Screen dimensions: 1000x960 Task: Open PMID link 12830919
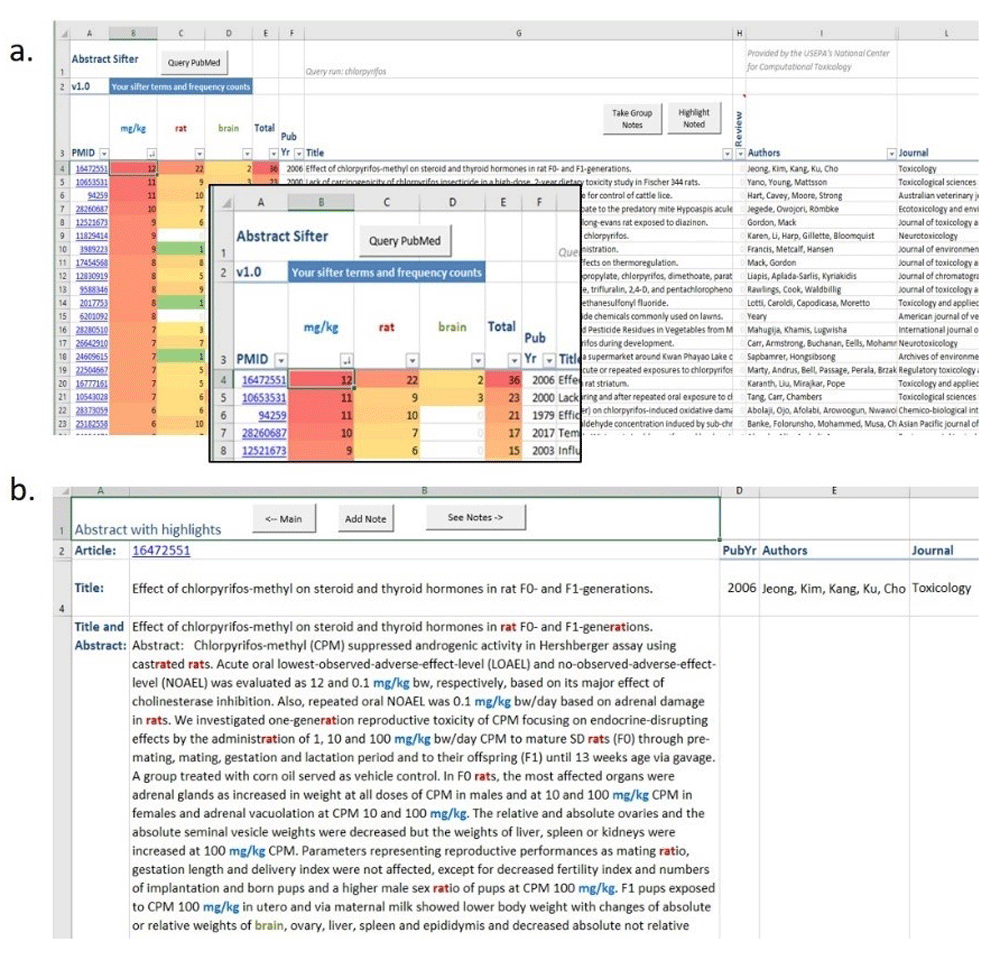pos(92,276)
